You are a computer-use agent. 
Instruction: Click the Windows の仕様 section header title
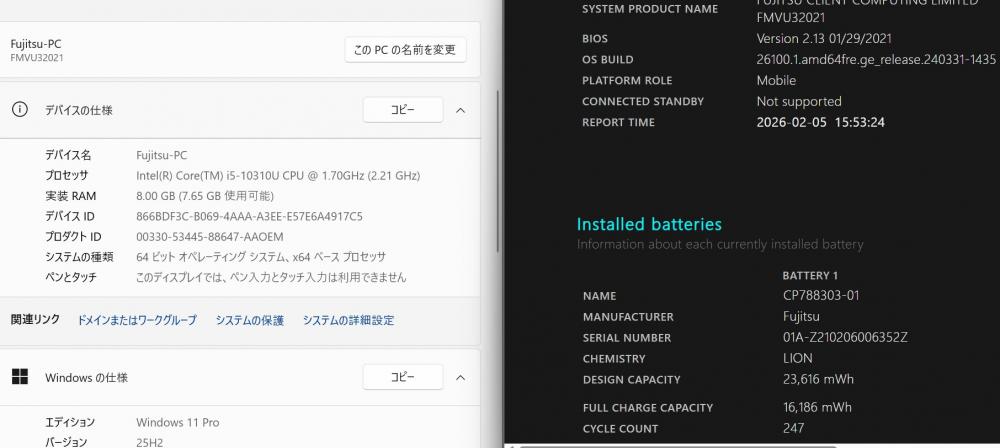86,377
